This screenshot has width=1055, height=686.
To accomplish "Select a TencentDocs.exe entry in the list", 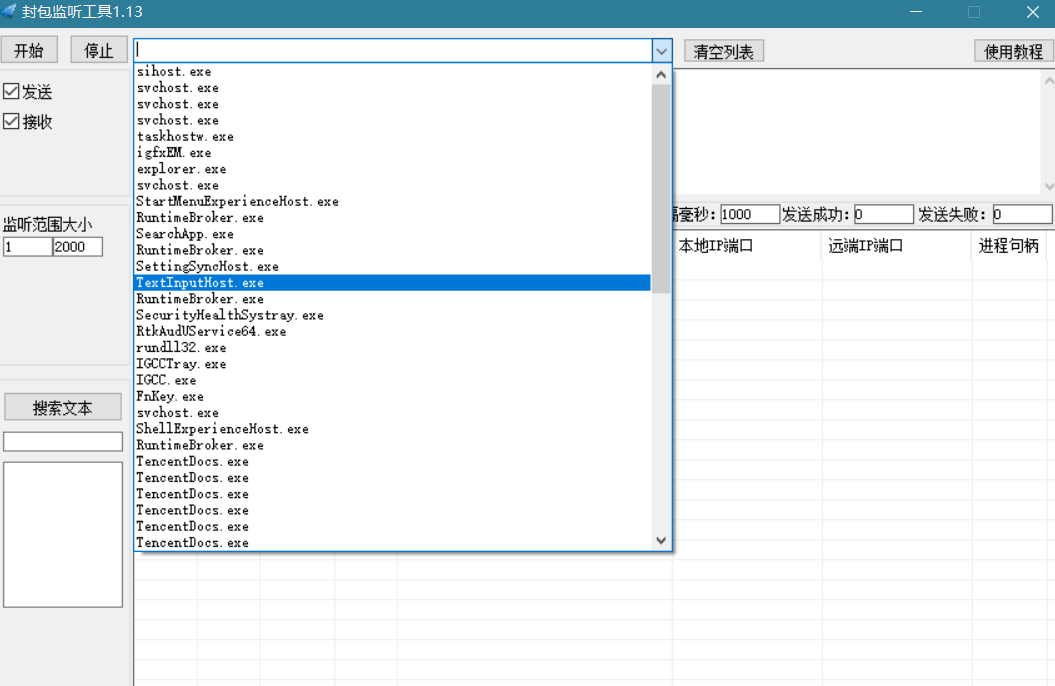I will pyautogui.click(x=187, y=461).
